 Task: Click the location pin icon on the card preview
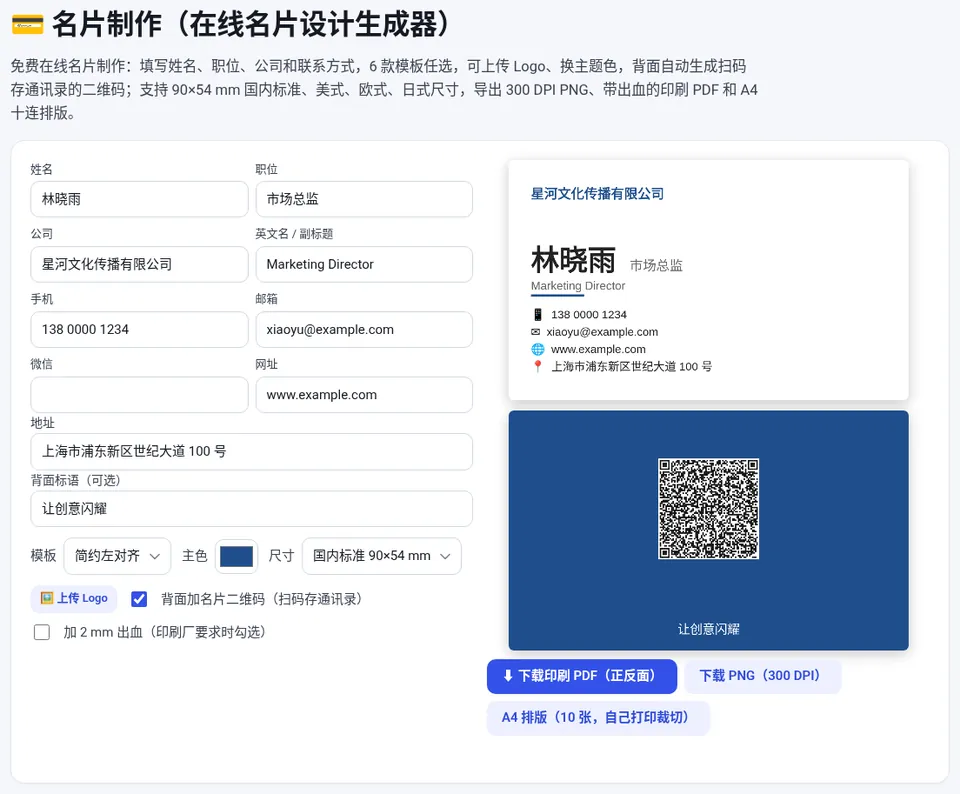point(538,366)
